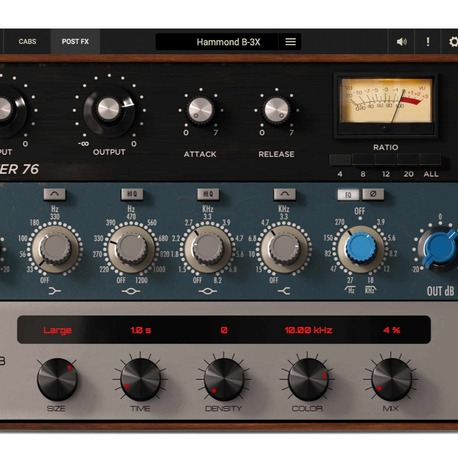Toggle HIQ on the KHz mid band
This screenshot has height=458, width=458.
tap(208, 194)
